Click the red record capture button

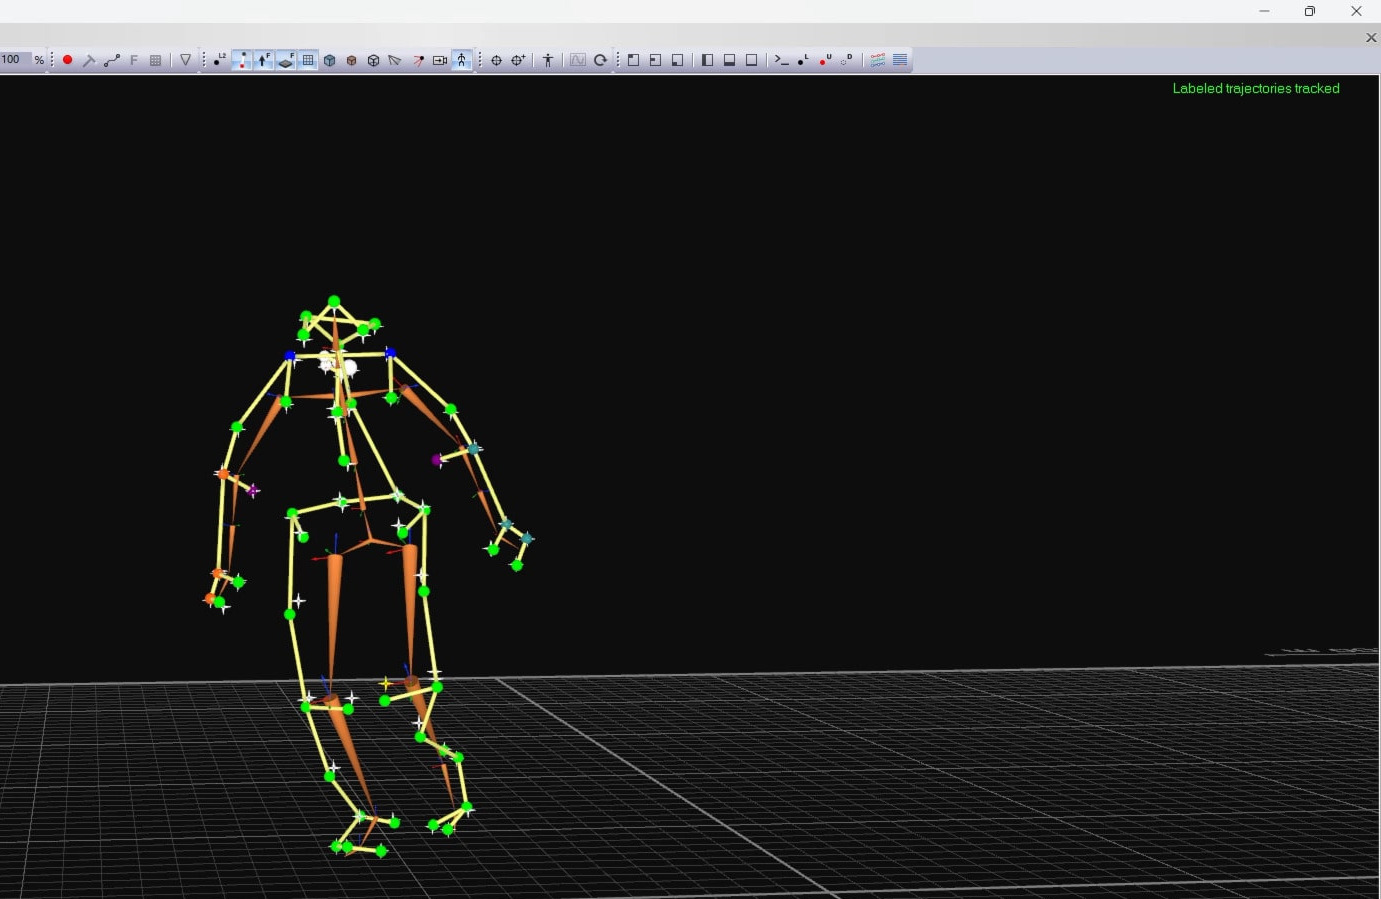point(67,60)
